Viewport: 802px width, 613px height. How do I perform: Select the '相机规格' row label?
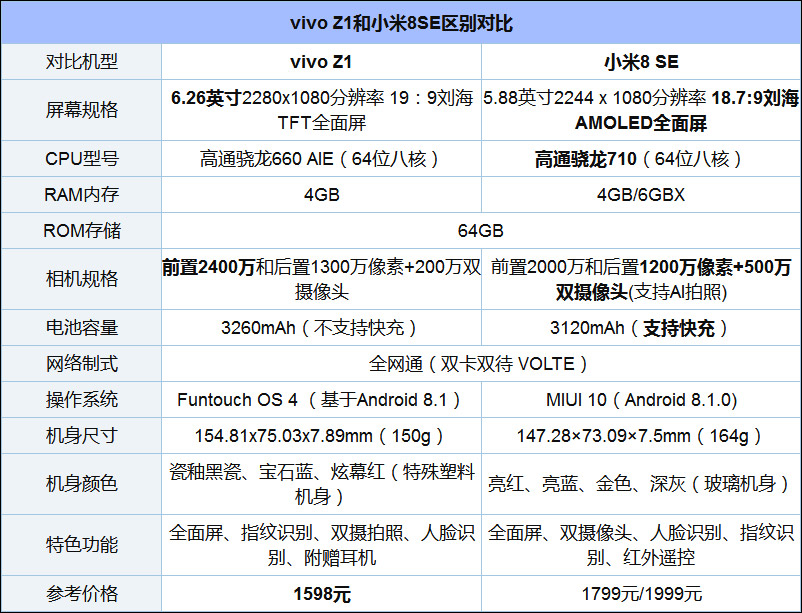click(x=81, y=279)
